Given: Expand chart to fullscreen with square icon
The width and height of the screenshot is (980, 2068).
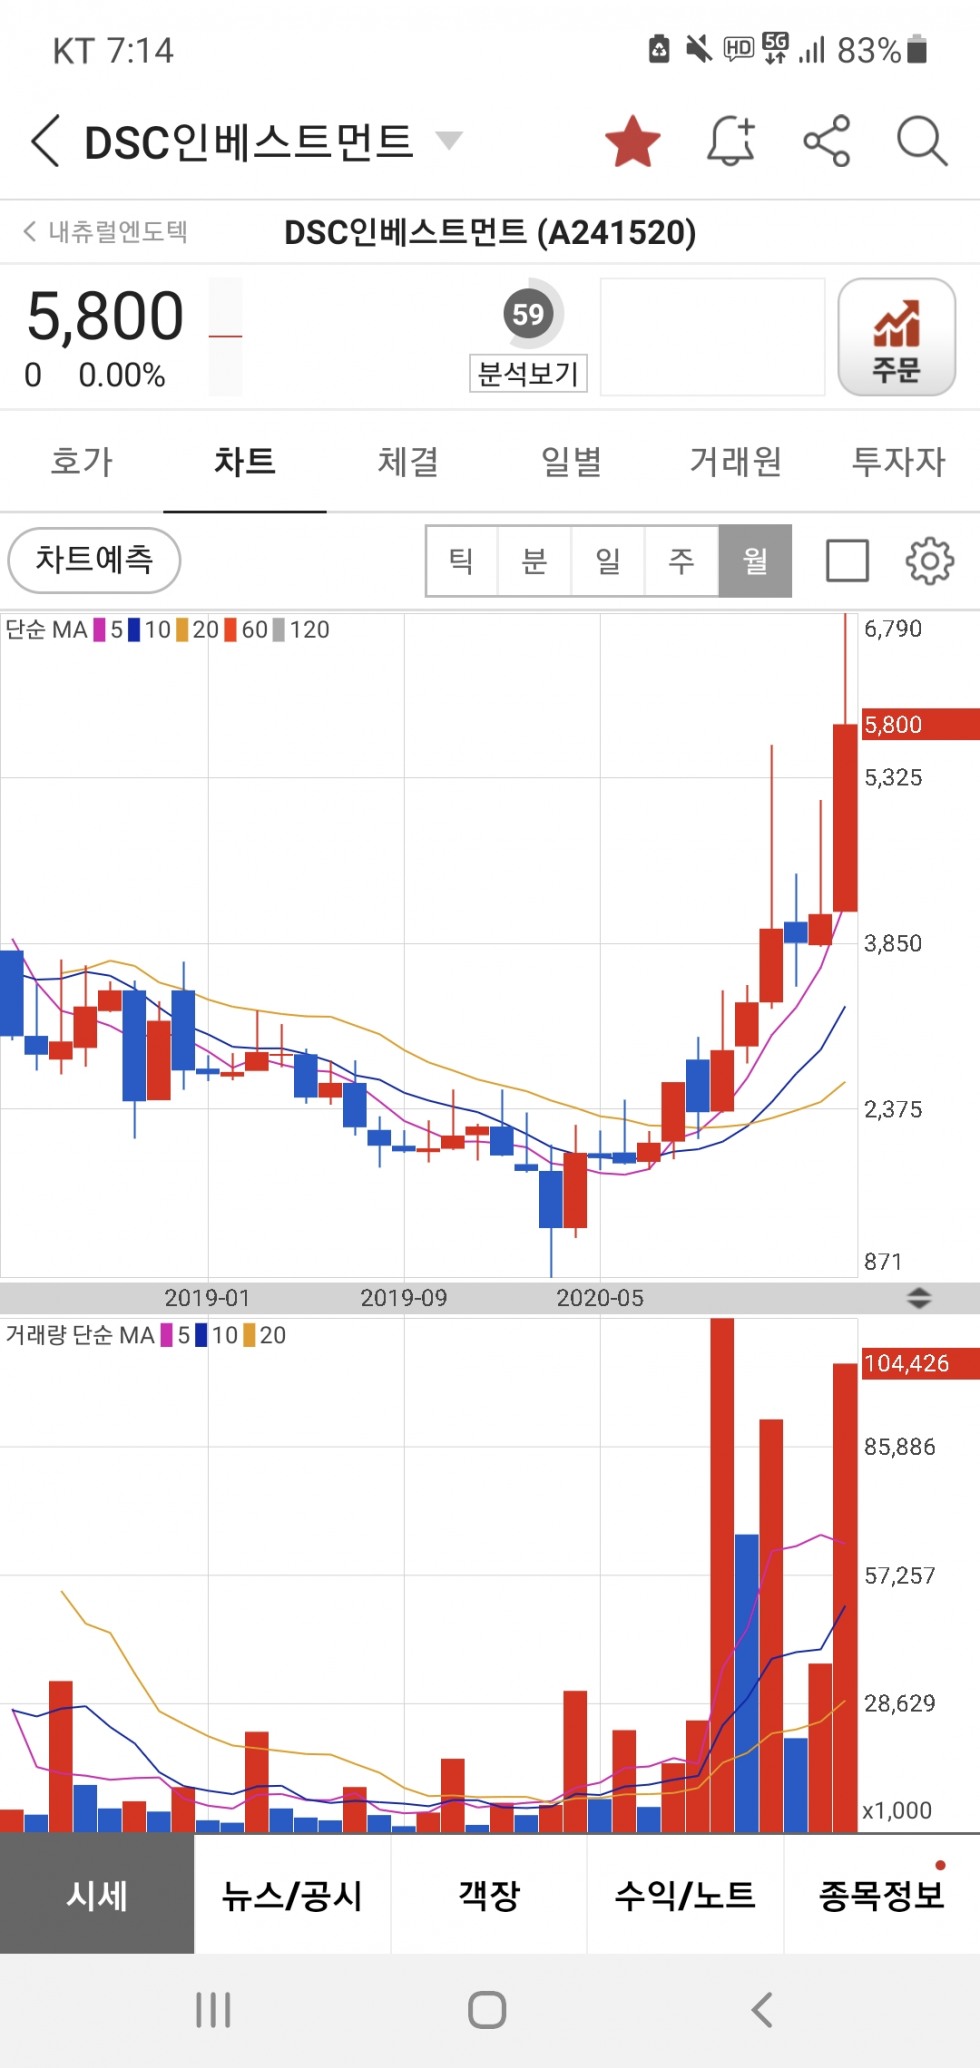Looking at the screenshot, I should (x=847, y=561).
